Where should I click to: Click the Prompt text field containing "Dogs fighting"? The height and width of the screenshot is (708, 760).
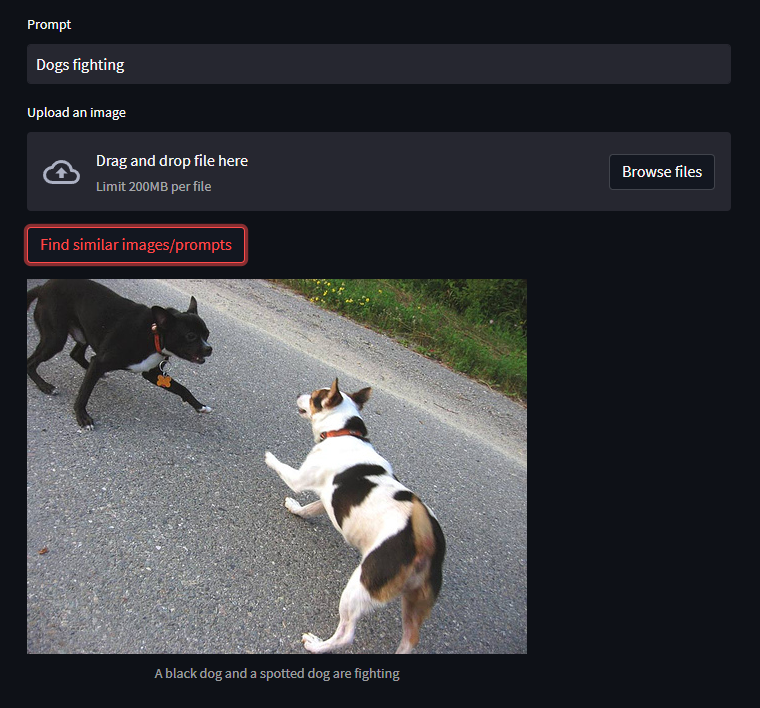[379, 64]
